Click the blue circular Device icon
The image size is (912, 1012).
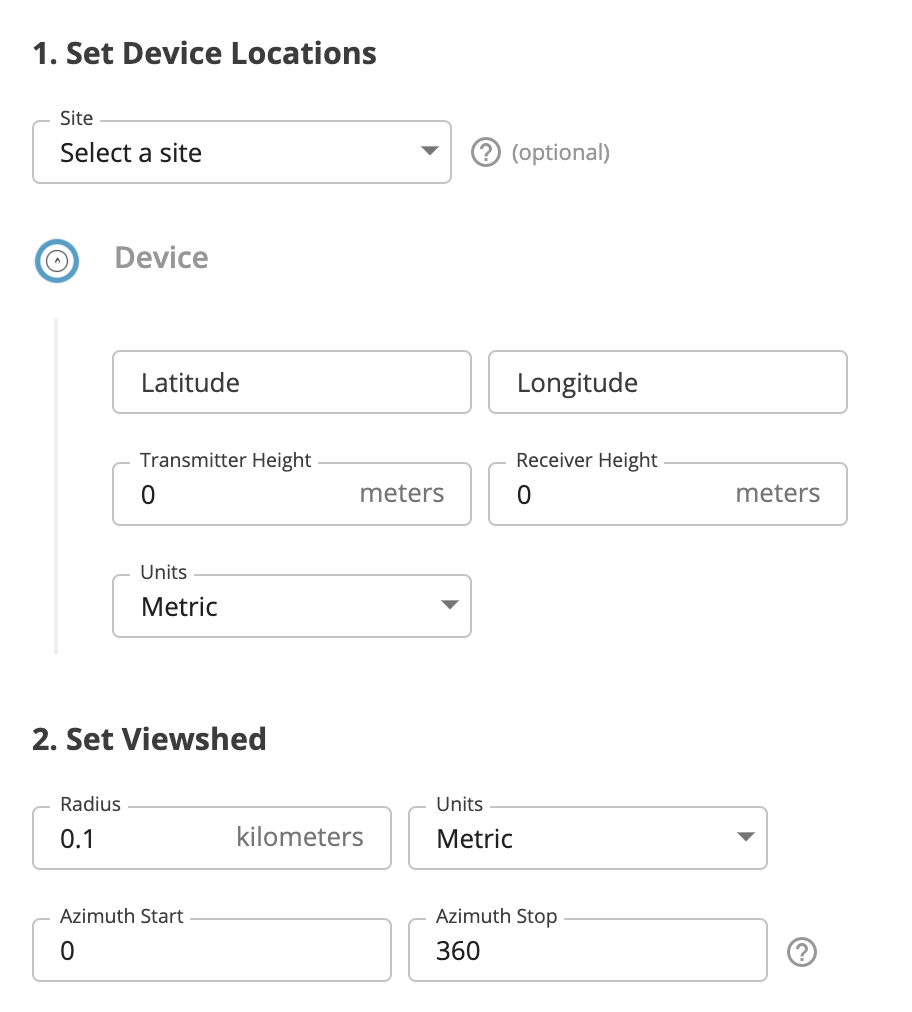pyautogui.click(x=57, y=261)
